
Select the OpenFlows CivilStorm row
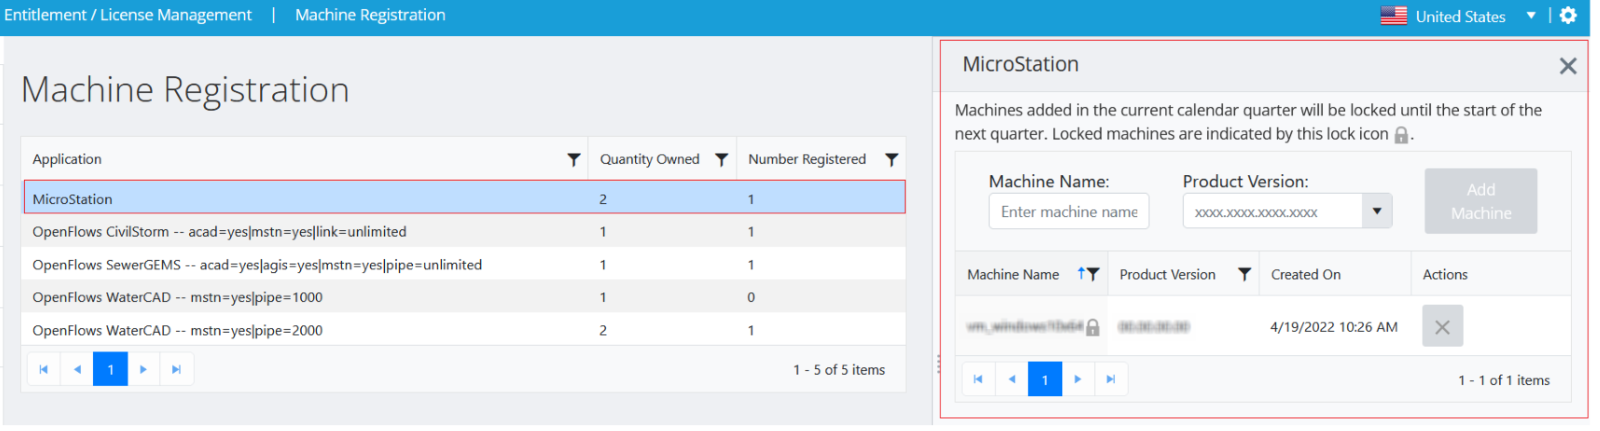click(x=219, y=232)
